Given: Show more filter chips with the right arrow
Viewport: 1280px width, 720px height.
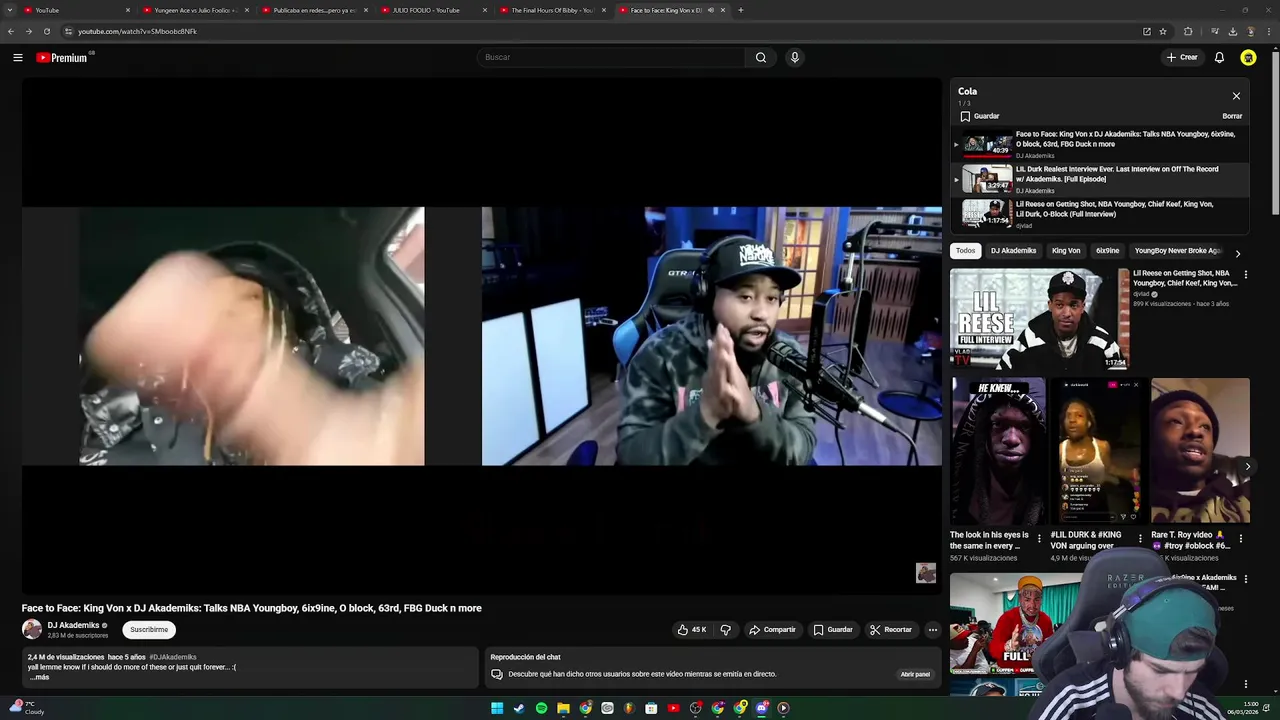Looking at the screenshot, I should [x=1238, y=253].
